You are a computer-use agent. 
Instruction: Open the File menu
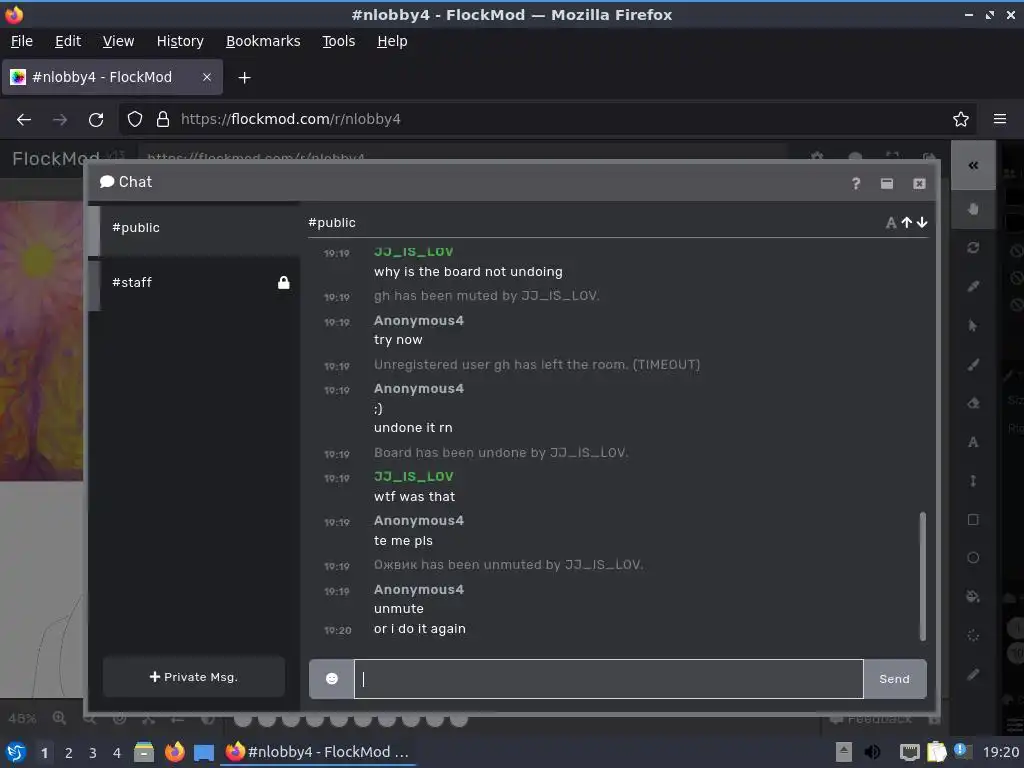point(22,41)
